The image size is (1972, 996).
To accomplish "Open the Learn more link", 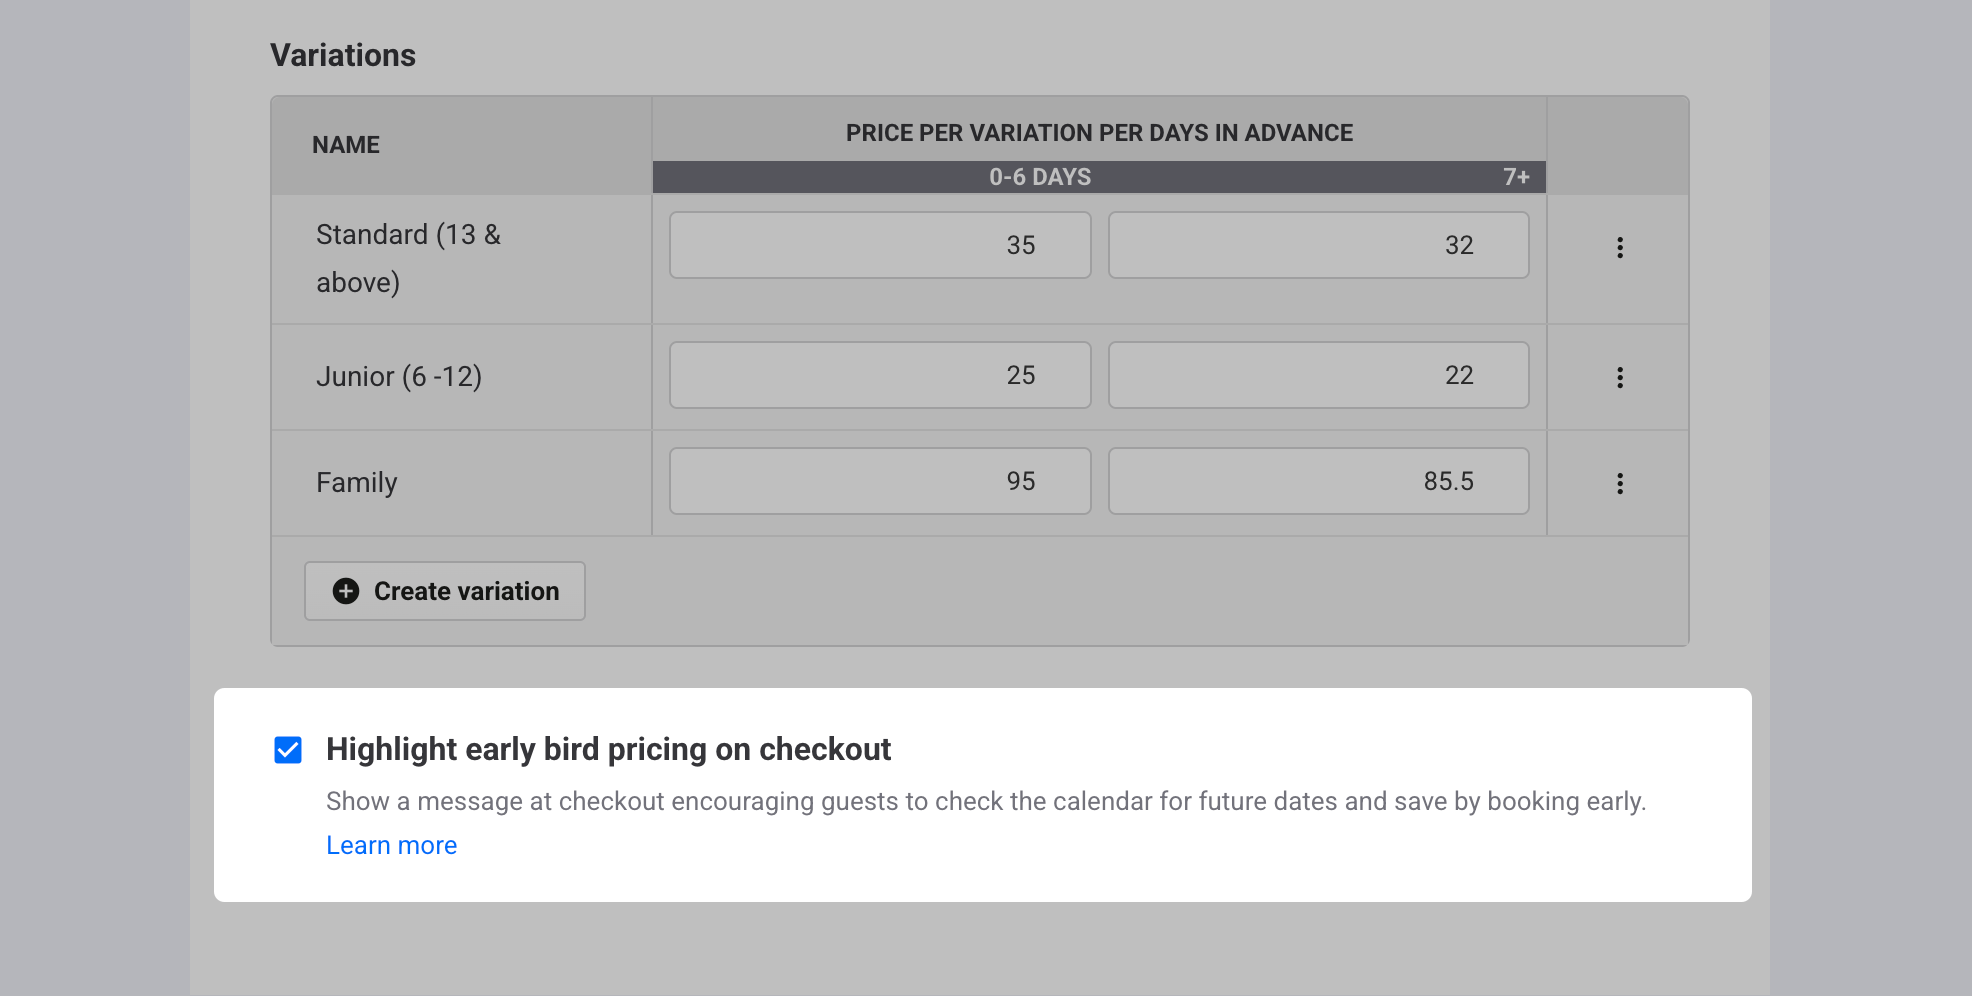I will (391, 845).
